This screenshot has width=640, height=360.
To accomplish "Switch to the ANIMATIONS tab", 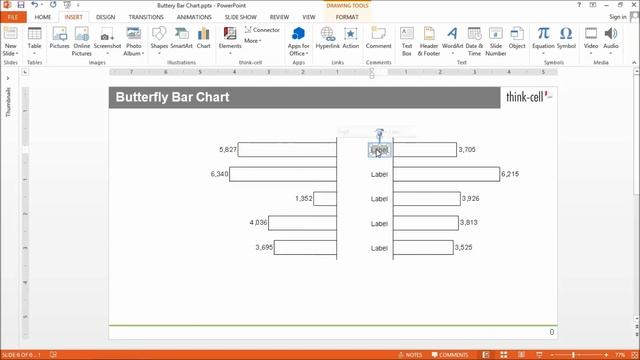I will point(194,17).
